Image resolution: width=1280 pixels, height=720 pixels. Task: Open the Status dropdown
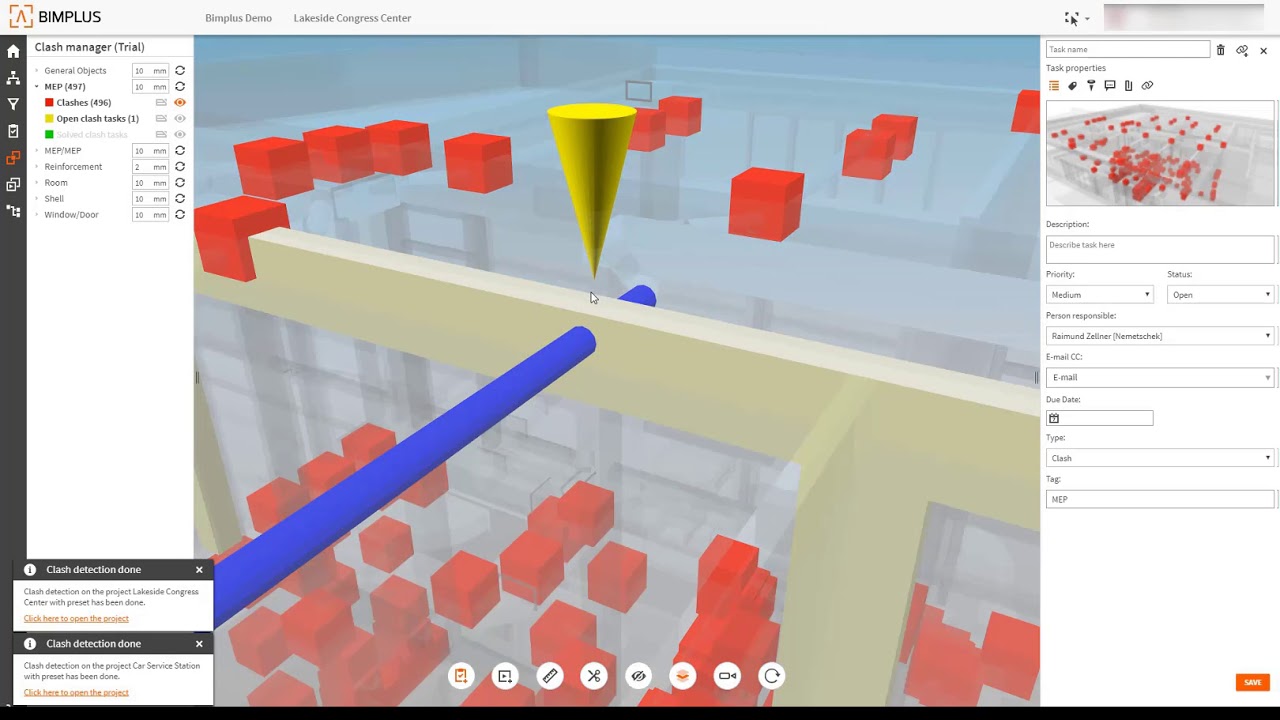point(1220,295)
